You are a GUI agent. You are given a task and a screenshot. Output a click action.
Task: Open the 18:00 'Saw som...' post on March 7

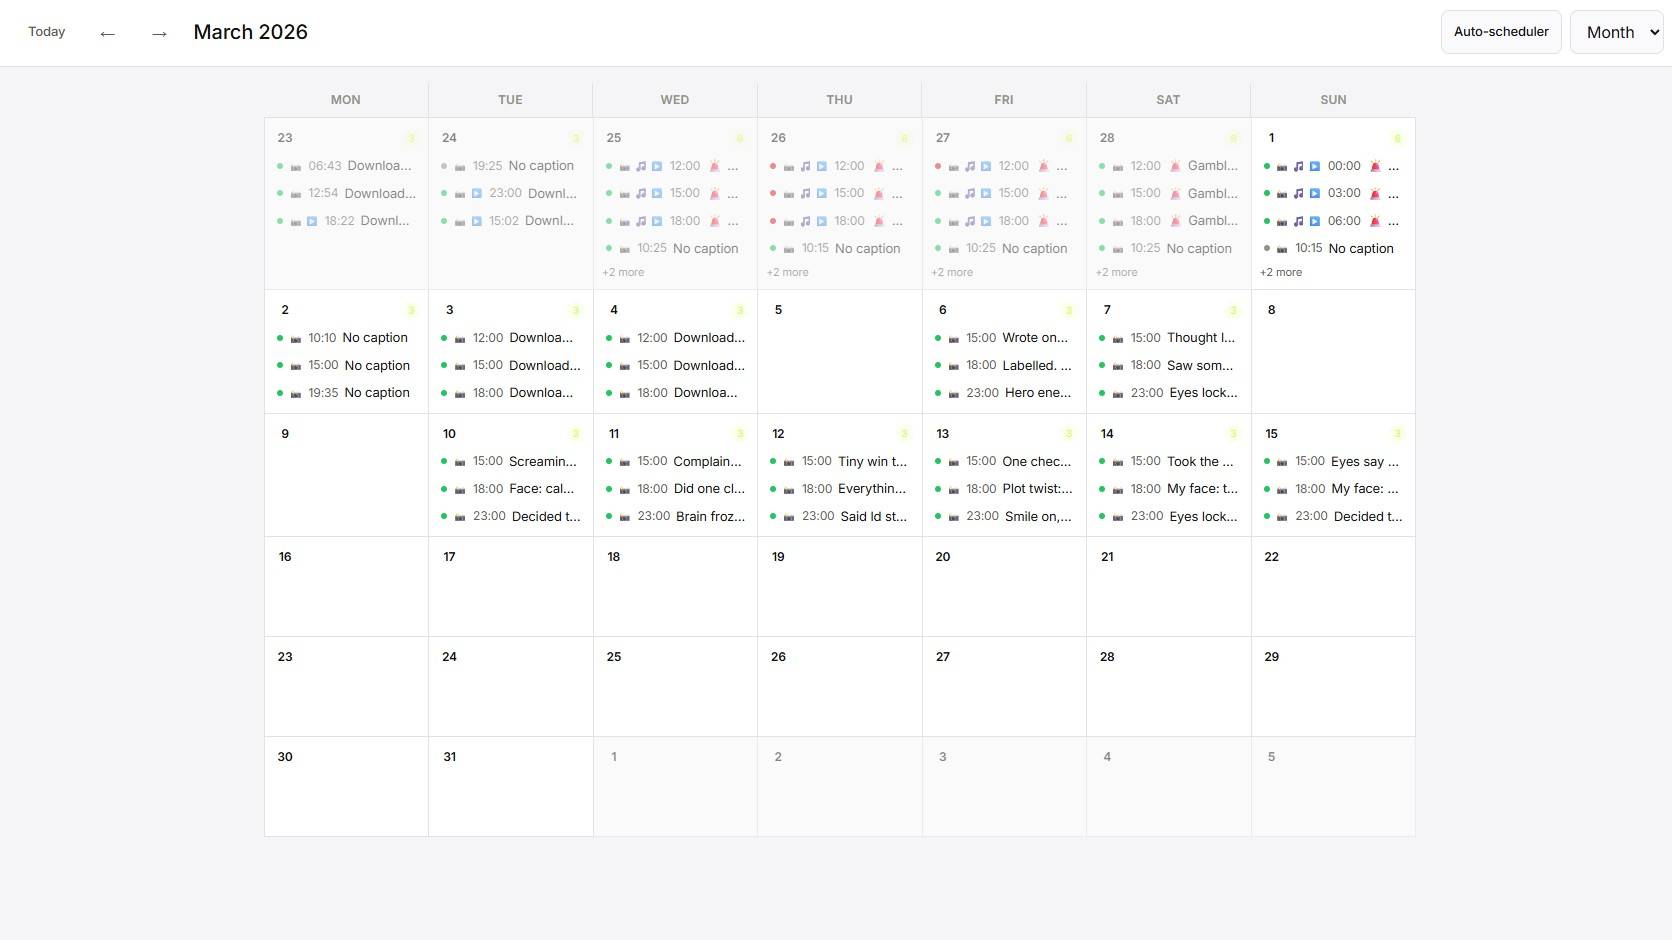pyautogui.click(x=1168, y=365)
